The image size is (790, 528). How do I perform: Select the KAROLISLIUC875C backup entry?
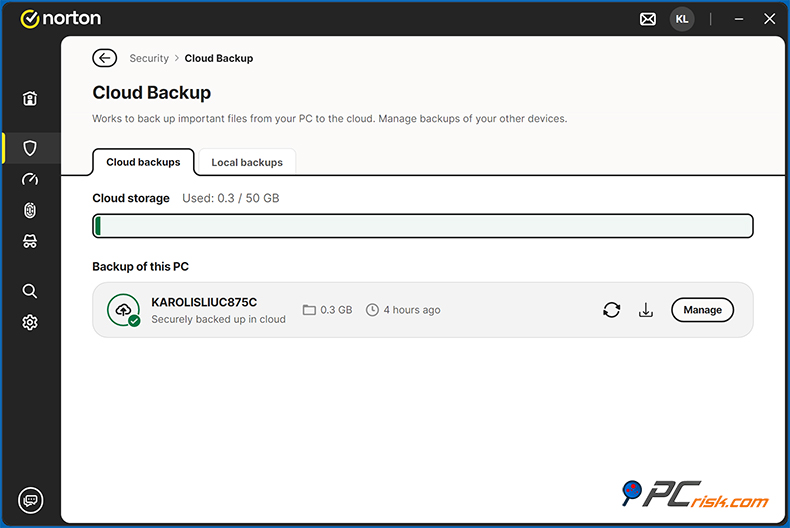click(204, 302)
